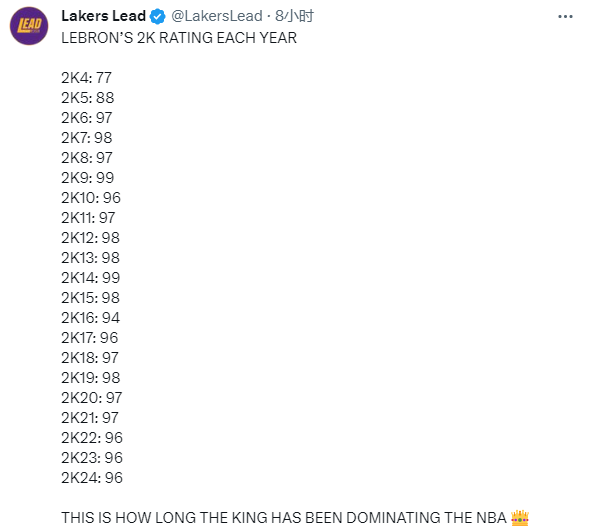Click the 2K12: 98 rating line
589x529 pixels.
click(91, 238)
